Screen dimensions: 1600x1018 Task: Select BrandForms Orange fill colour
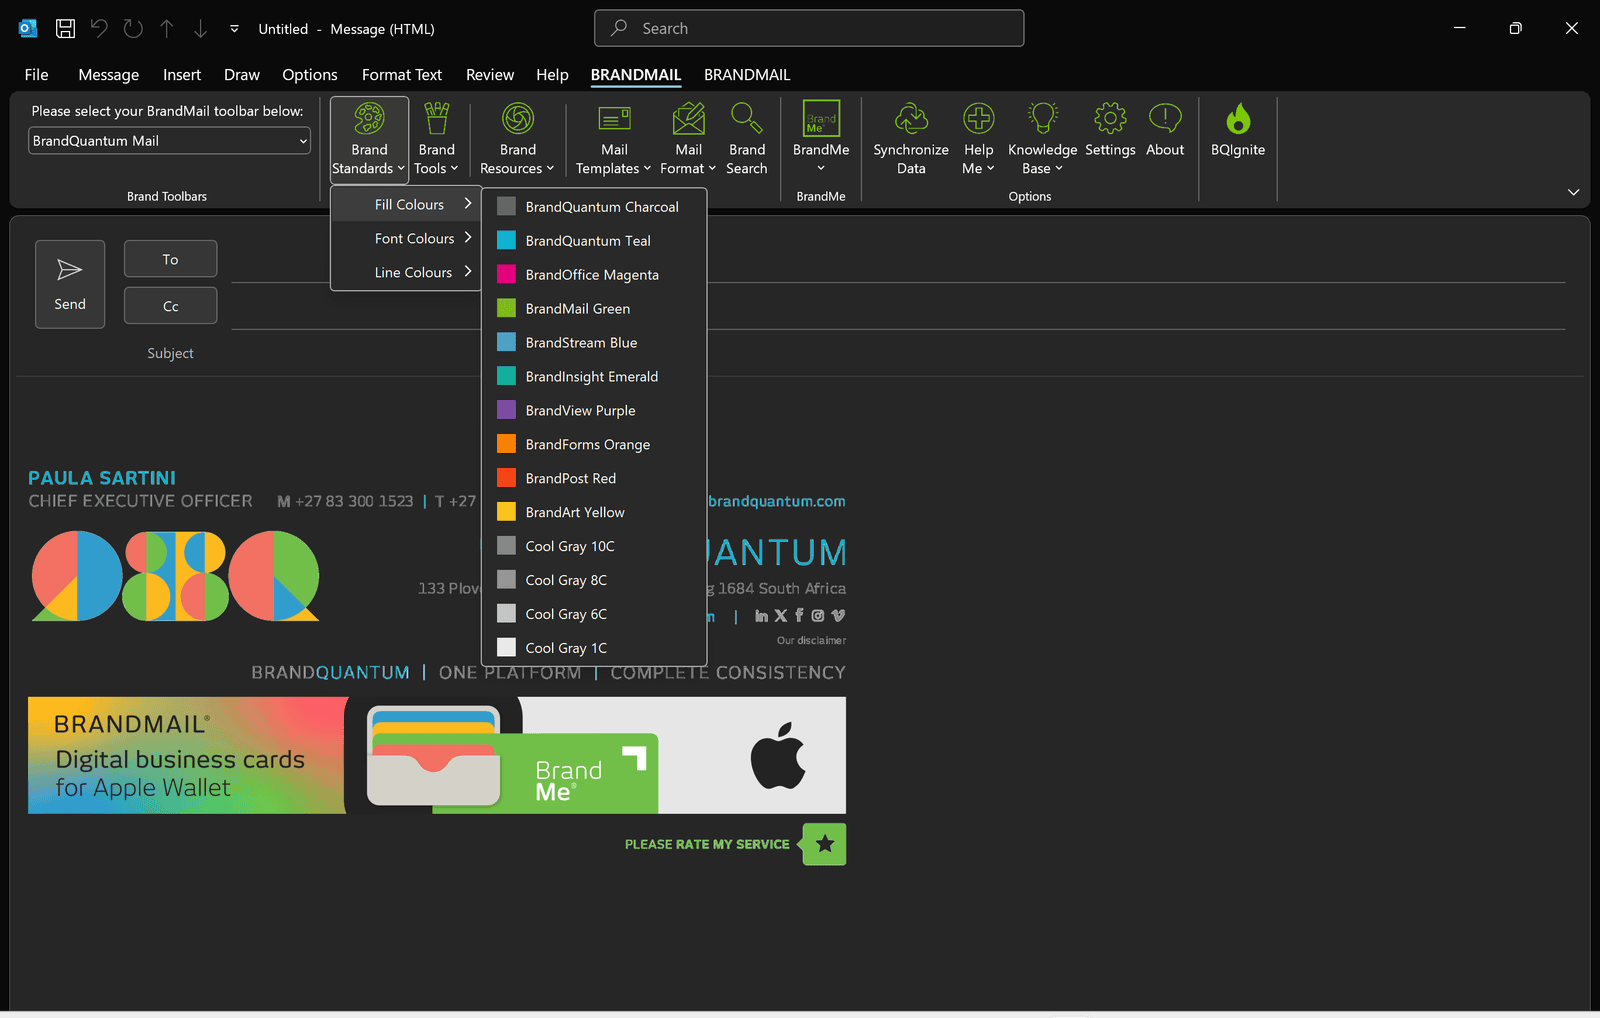click(594, 445)
